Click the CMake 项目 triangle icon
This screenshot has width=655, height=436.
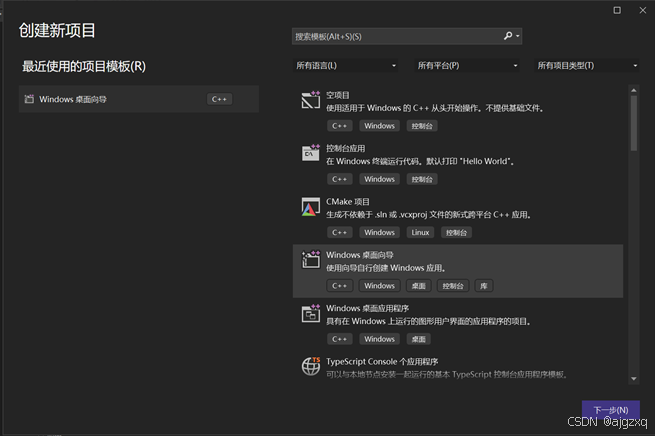310,207
